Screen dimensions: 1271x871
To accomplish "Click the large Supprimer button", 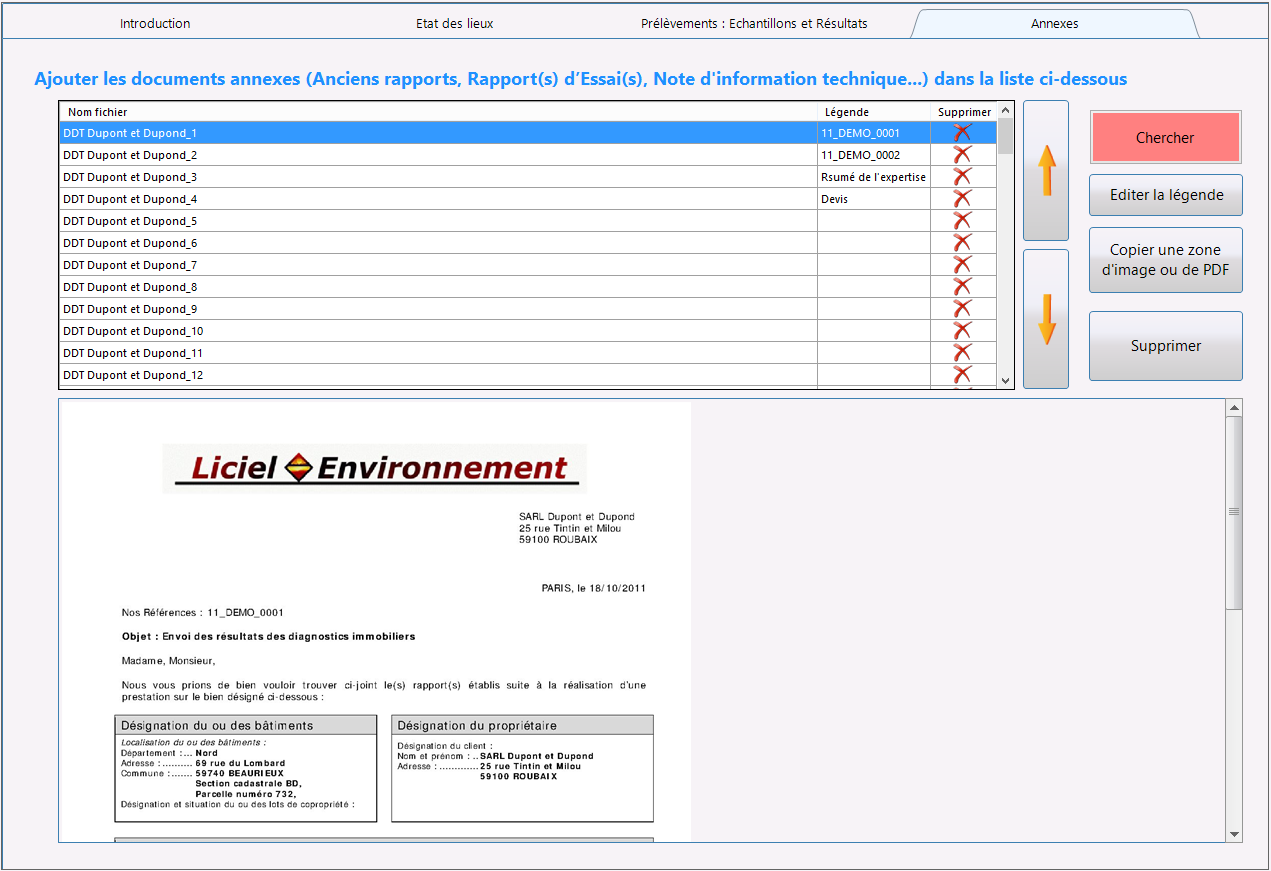I will click(1166, 346).
